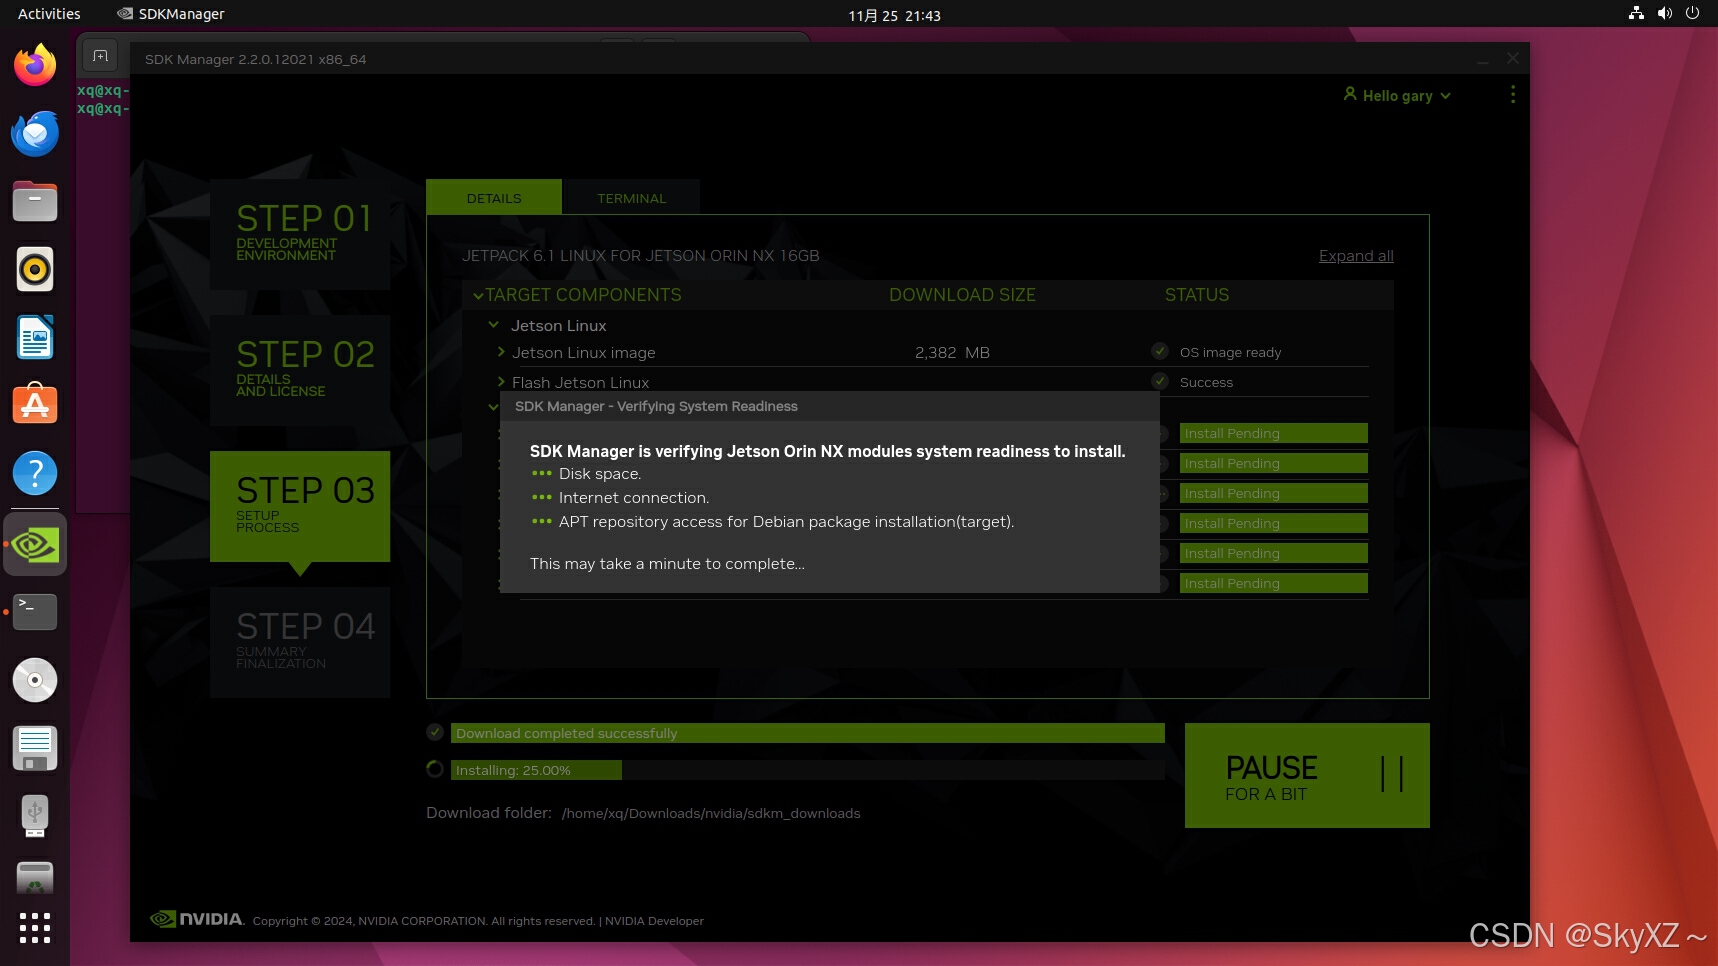Open the disc drive icon in the dock

coord(35,680)
